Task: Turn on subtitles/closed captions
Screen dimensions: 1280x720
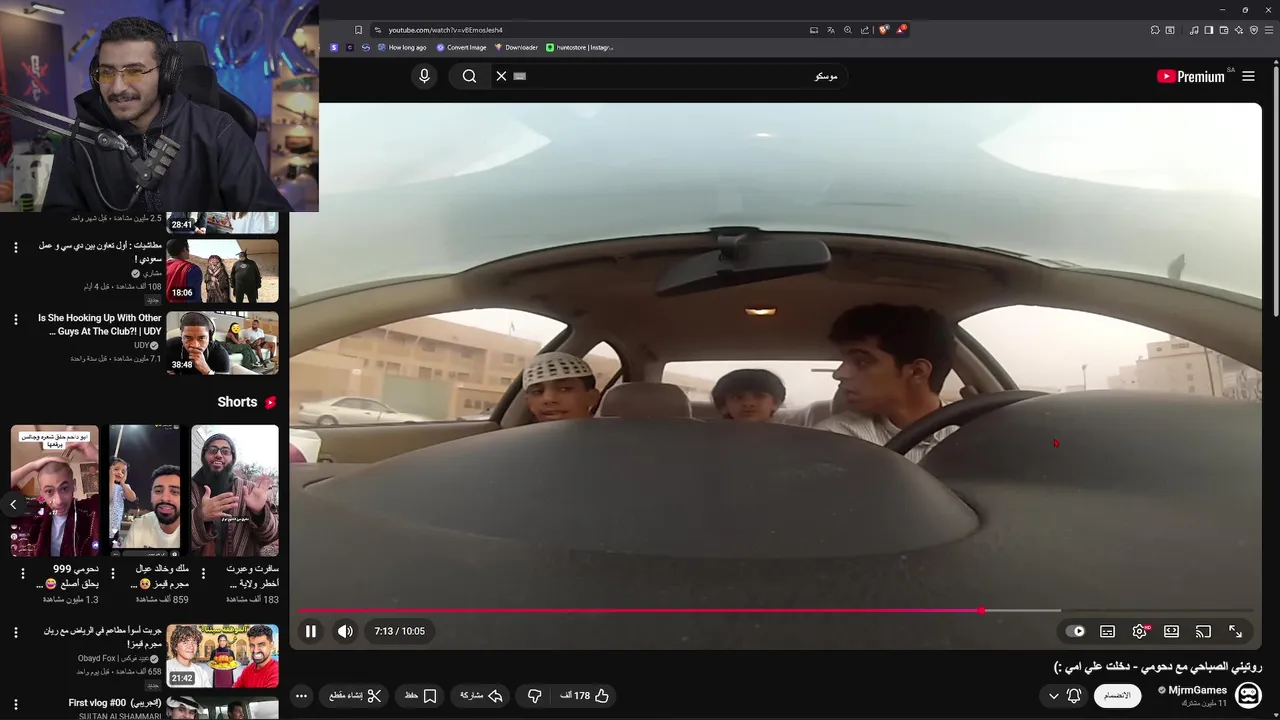Action: coord(1107,631)
